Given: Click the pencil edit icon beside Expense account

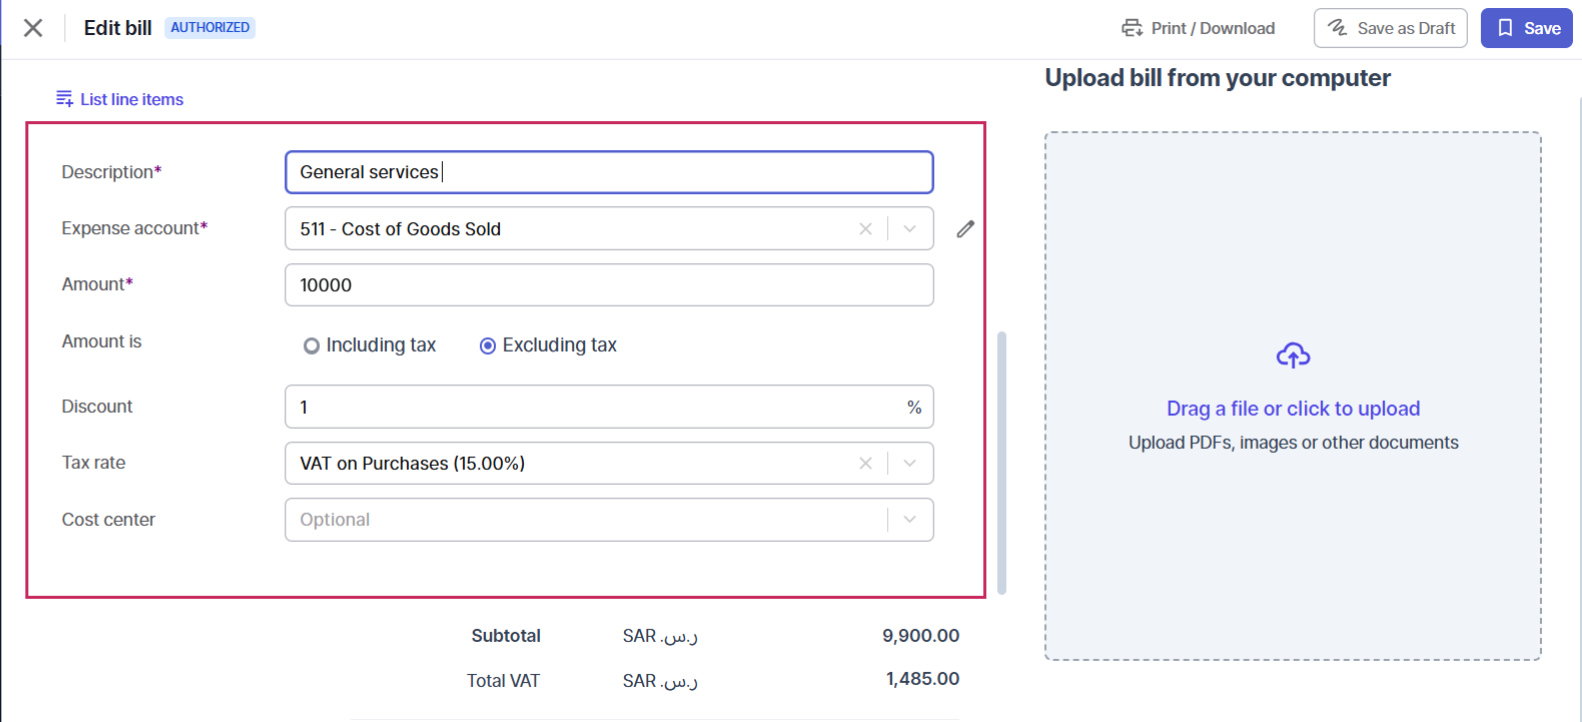Looking at the screenshot, I should [x=965, y=229].
